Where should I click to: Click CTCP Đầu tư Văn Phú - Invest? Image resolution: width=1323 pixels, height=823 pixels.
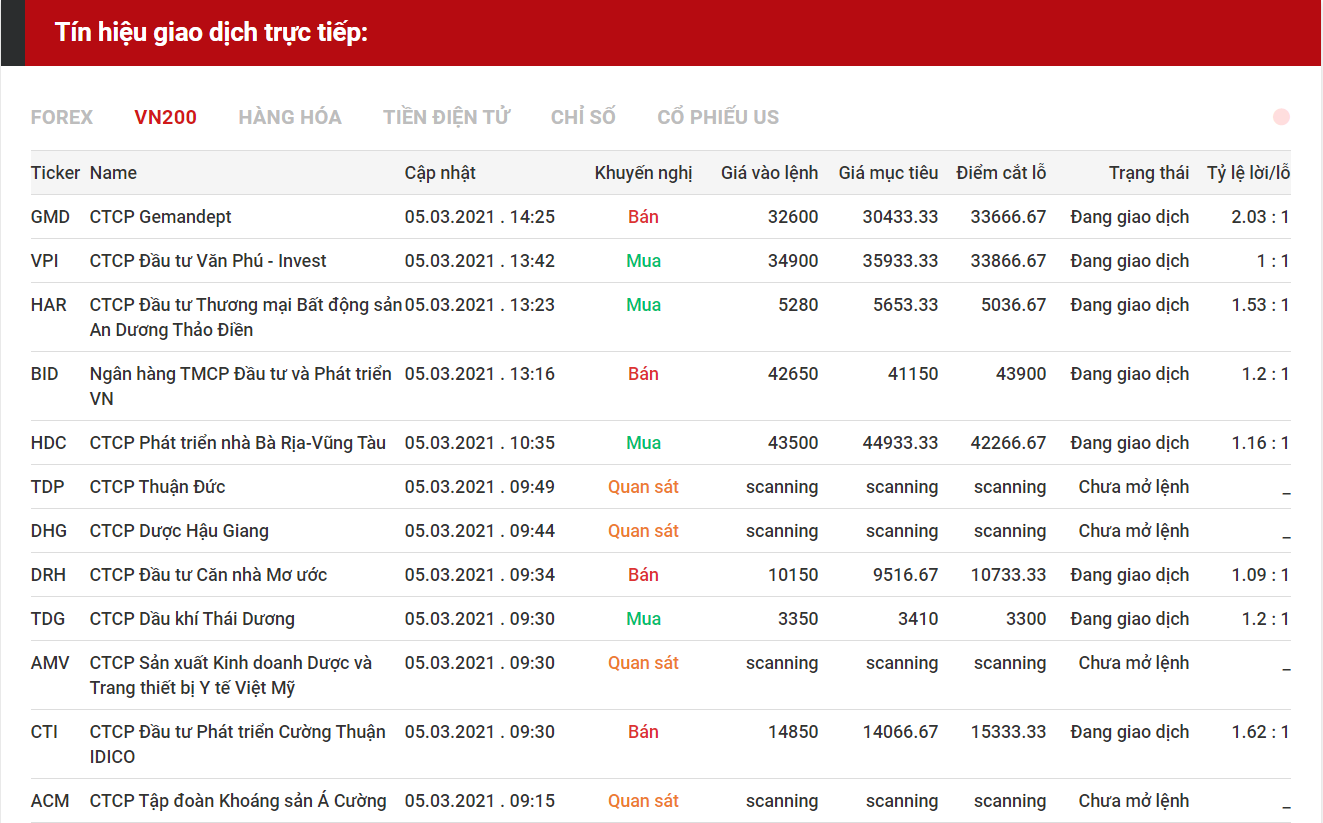pos(208,261)
